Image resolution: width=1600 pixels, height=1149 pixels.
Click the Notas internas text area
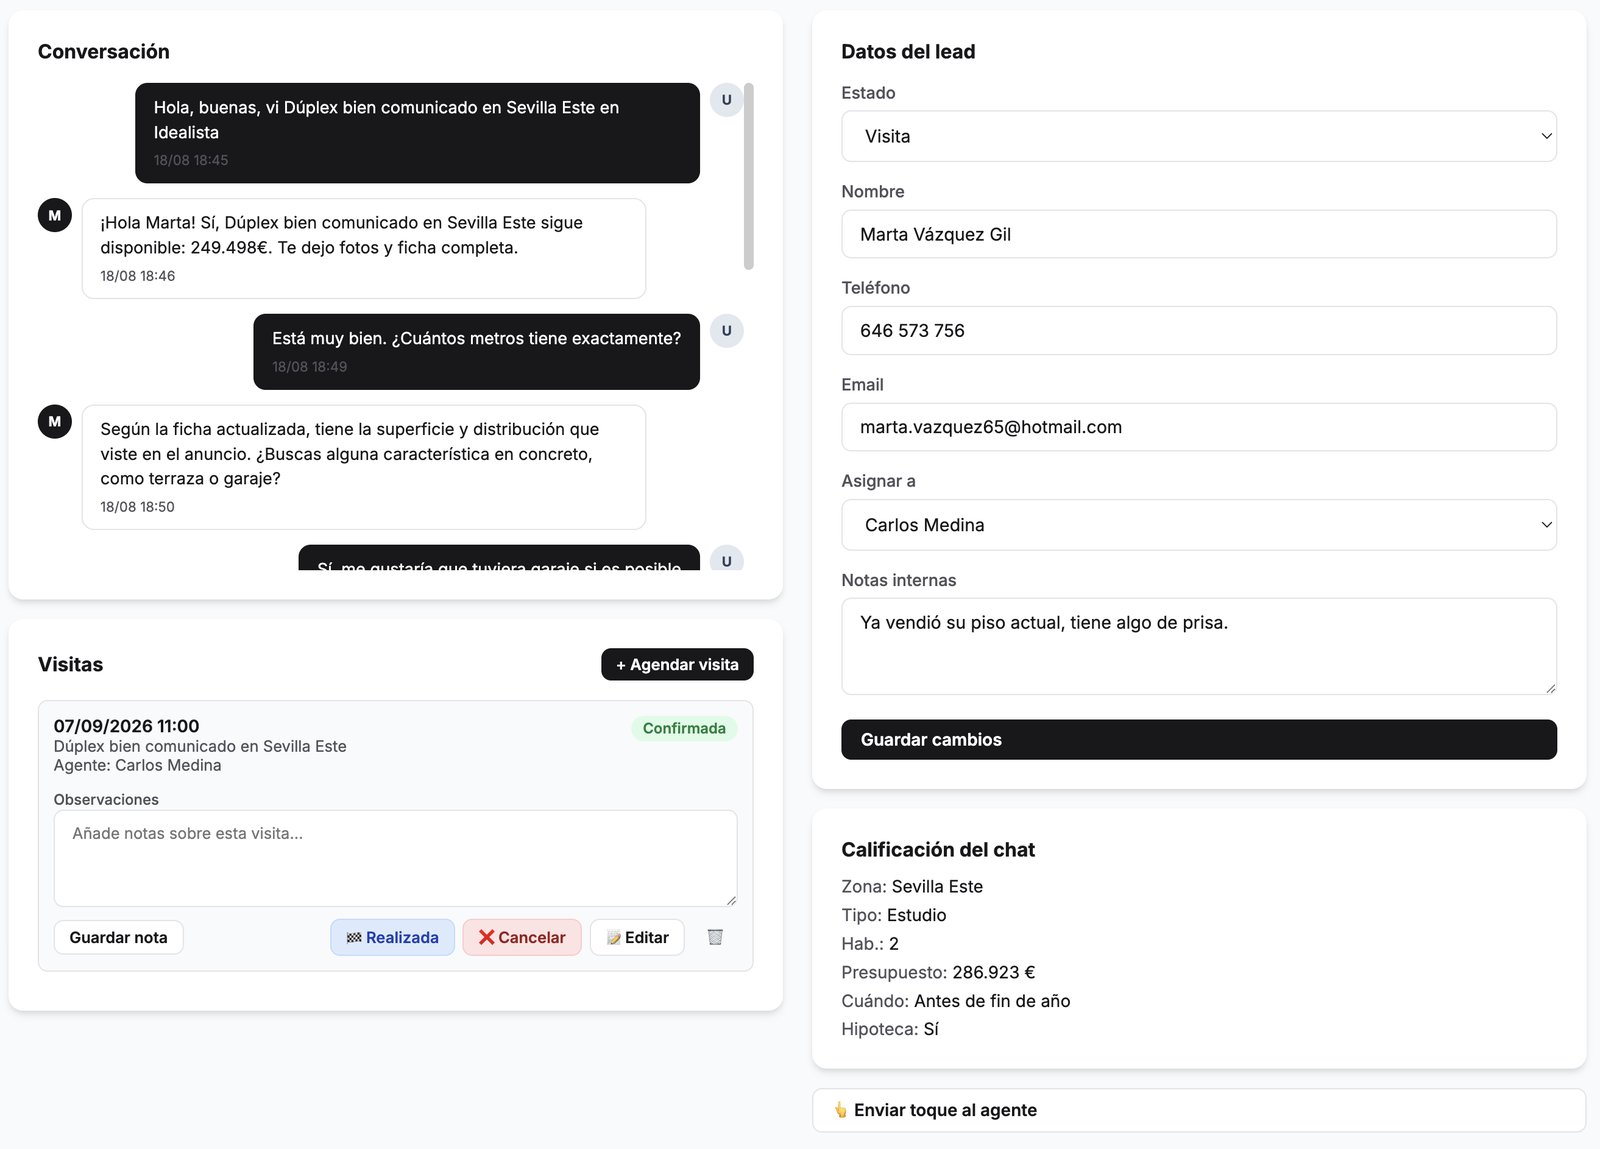coord(1199,646)
